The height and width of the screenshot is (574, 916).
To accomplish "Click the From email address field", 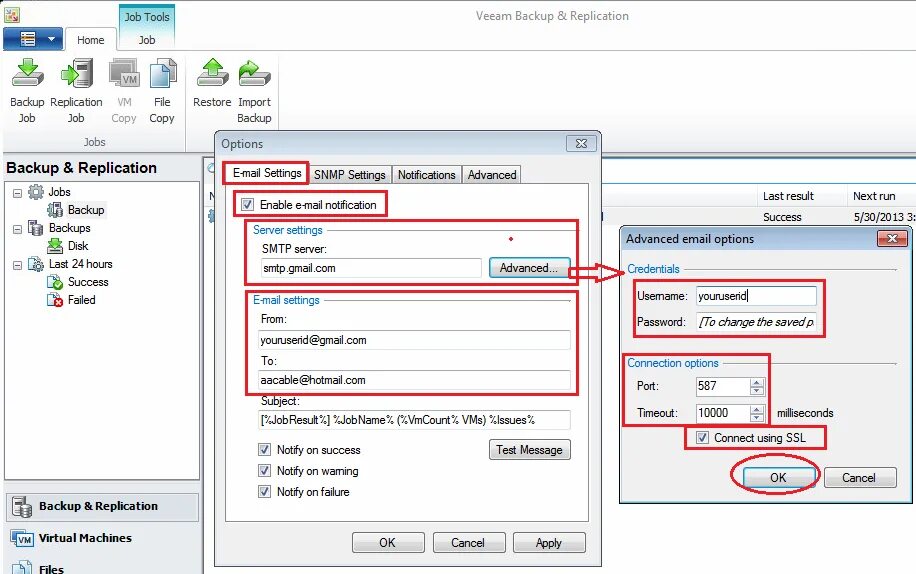I will tap(414, 340).
